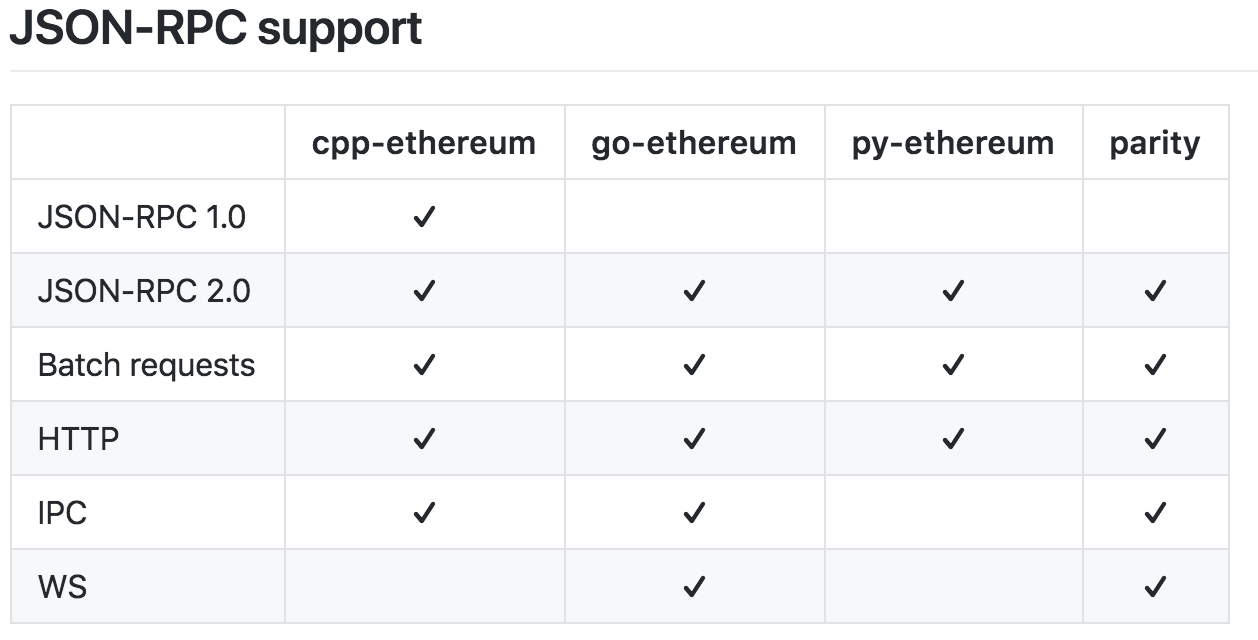Click the JSON-RPC 1.0 row label
The width and height of the screenshot is (1258, 640).
[x=142, y=217]
